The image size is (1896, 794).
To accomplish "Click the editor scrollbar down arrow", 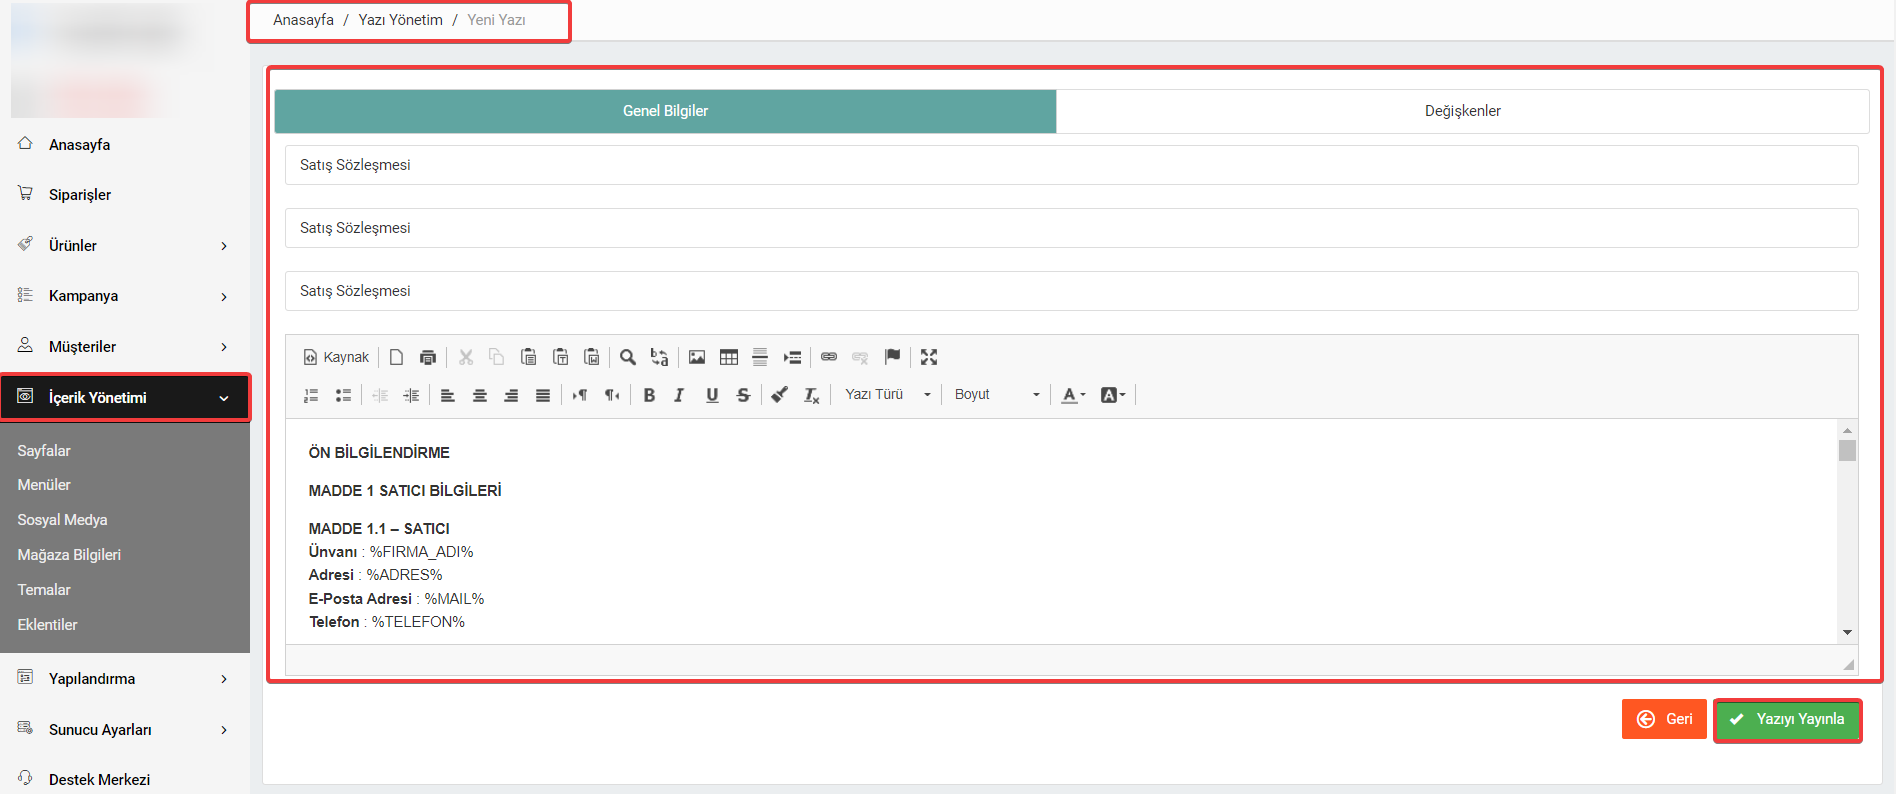I will [1847, 632].
